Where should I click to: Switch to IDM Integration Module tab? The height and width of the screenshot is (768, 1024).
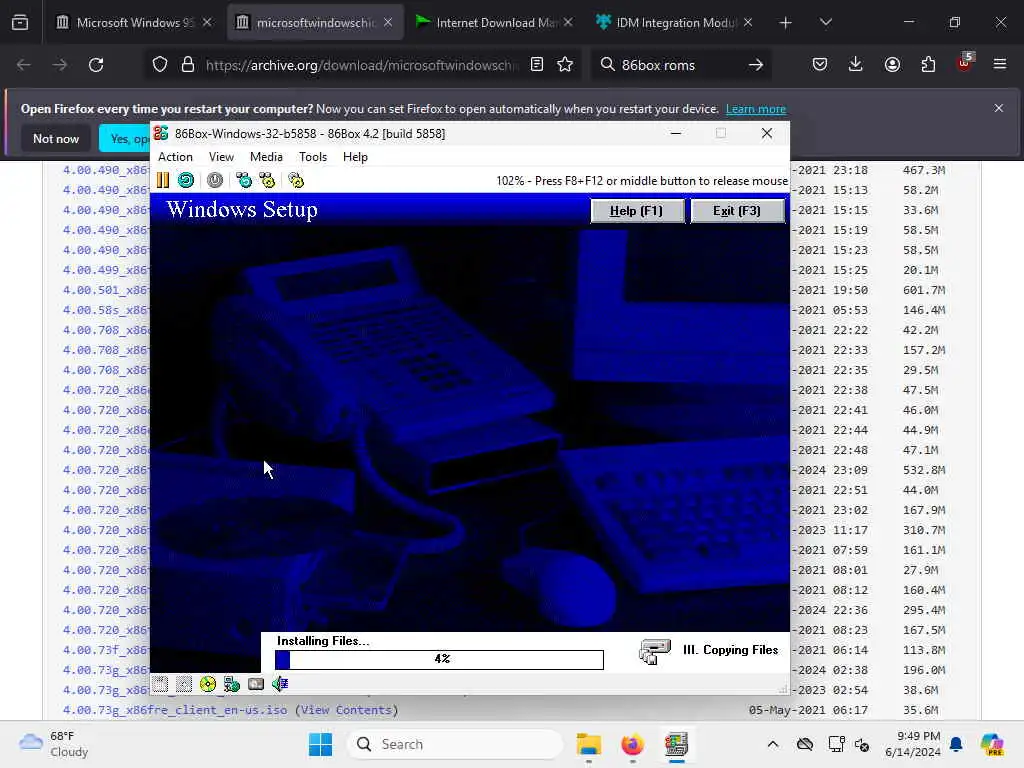[x=675, y=23]
